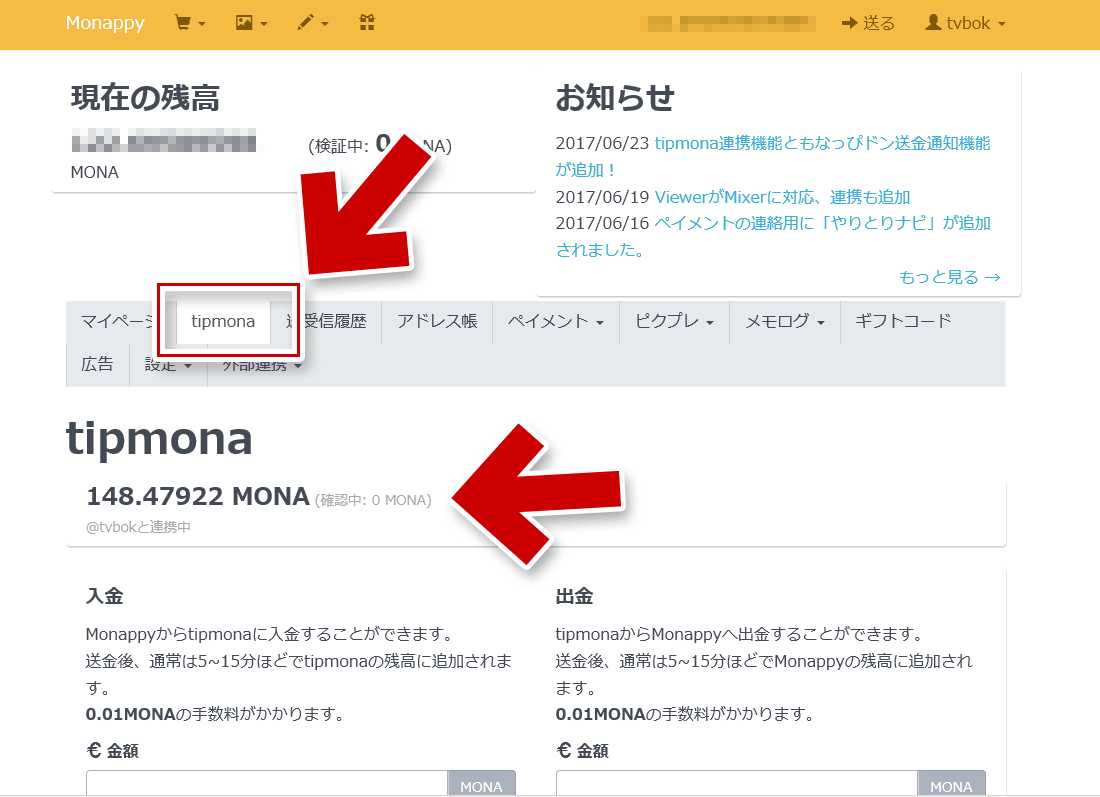Open the picture menu icon in navbar

pyautogui.click(x=251, y=23)
